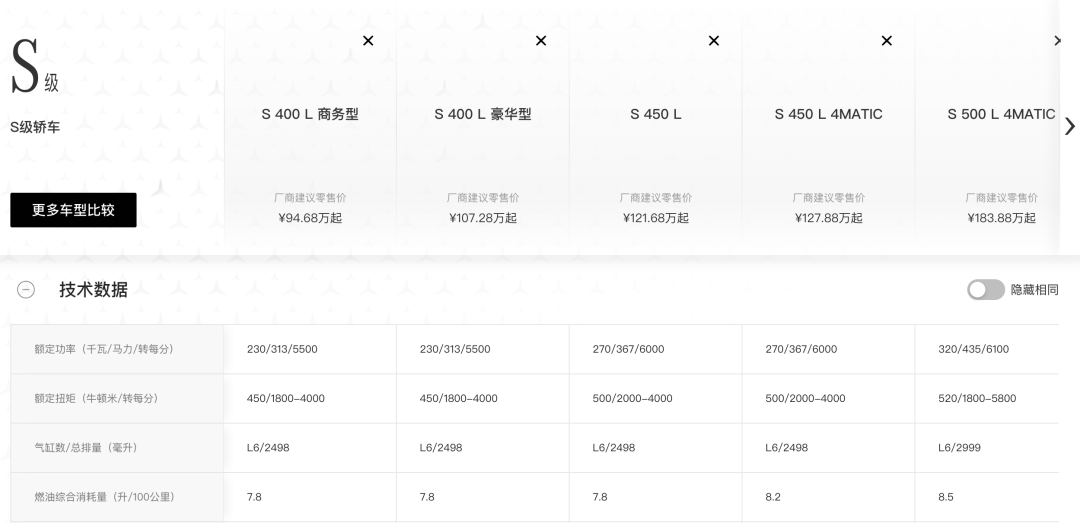
Task: Toggle the 隐藏相同 switch
Action: 986,289
